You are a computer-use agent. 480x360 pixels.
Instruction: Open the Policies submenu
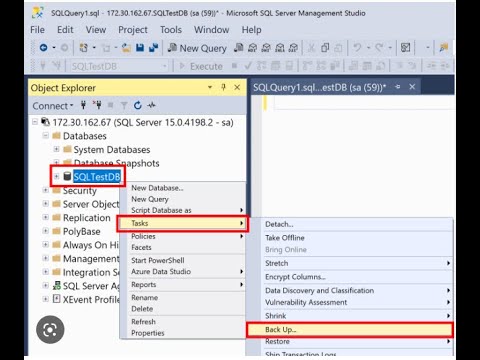187,236
